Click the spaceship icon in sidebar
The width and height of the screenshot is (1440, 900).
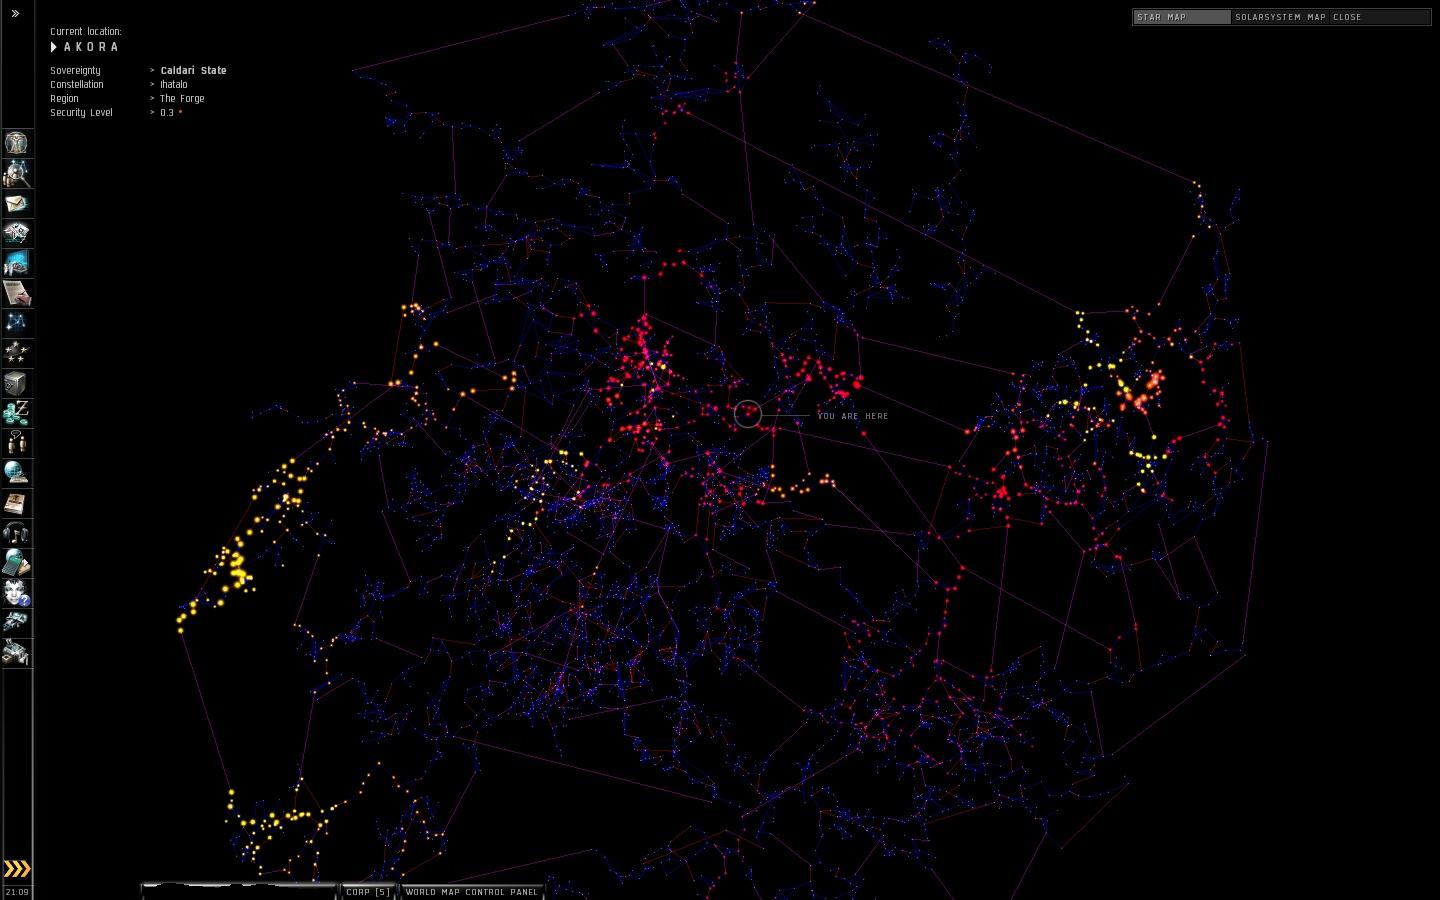pyautogui.click(x=16, y=623)
